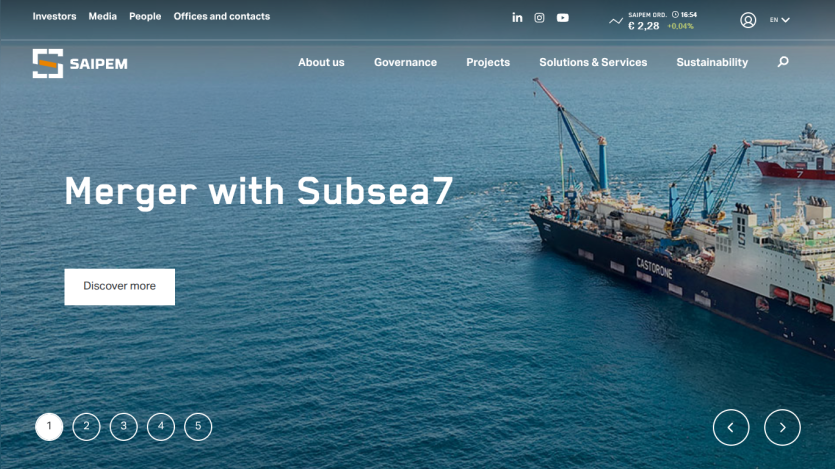
Task: Go to People page
Action: coord(145,17)
